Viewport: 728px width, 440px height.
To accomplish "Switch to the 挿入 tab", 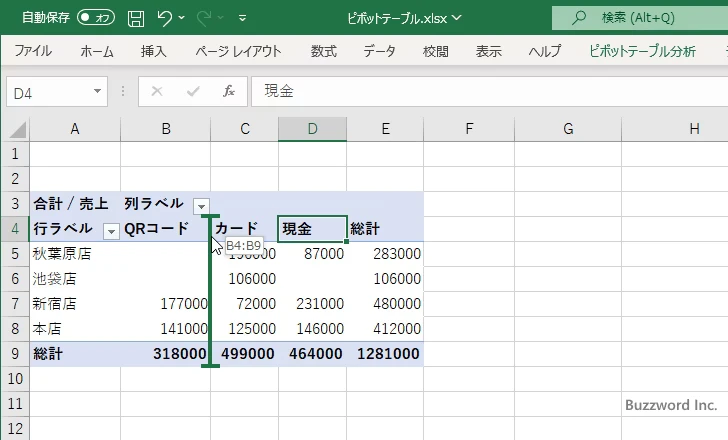I will [153, 51].
